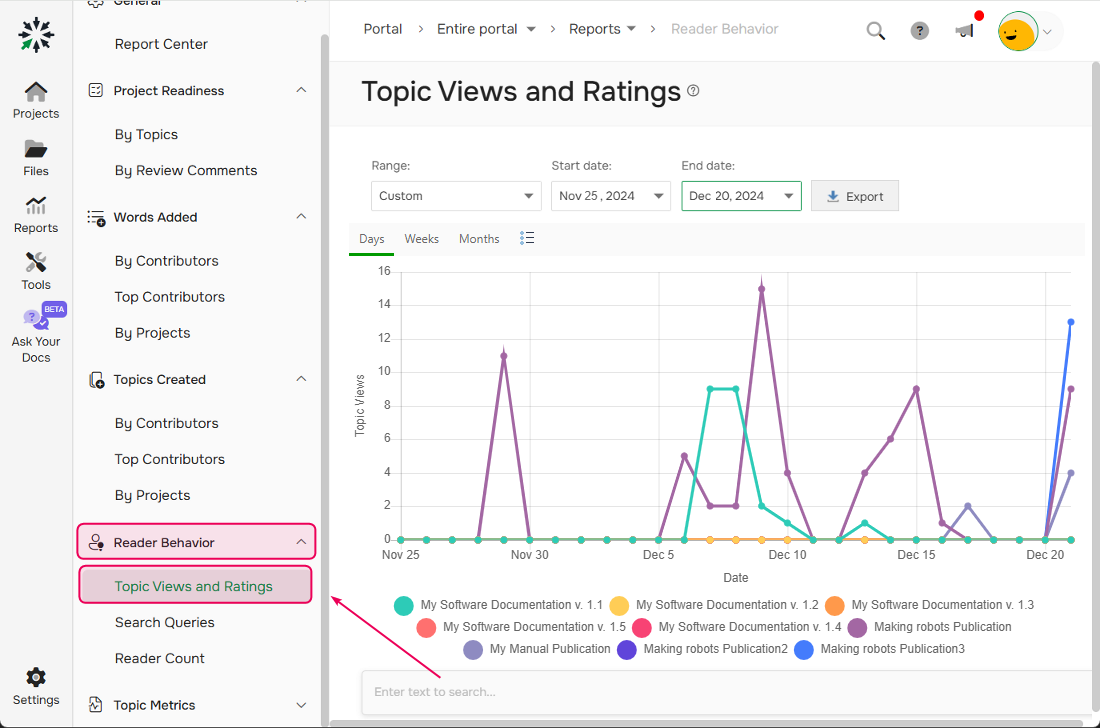Open the Report Center page
The width and height of the screenshot is (1100, 728).
pyautogui.click(x=160, y=44)
